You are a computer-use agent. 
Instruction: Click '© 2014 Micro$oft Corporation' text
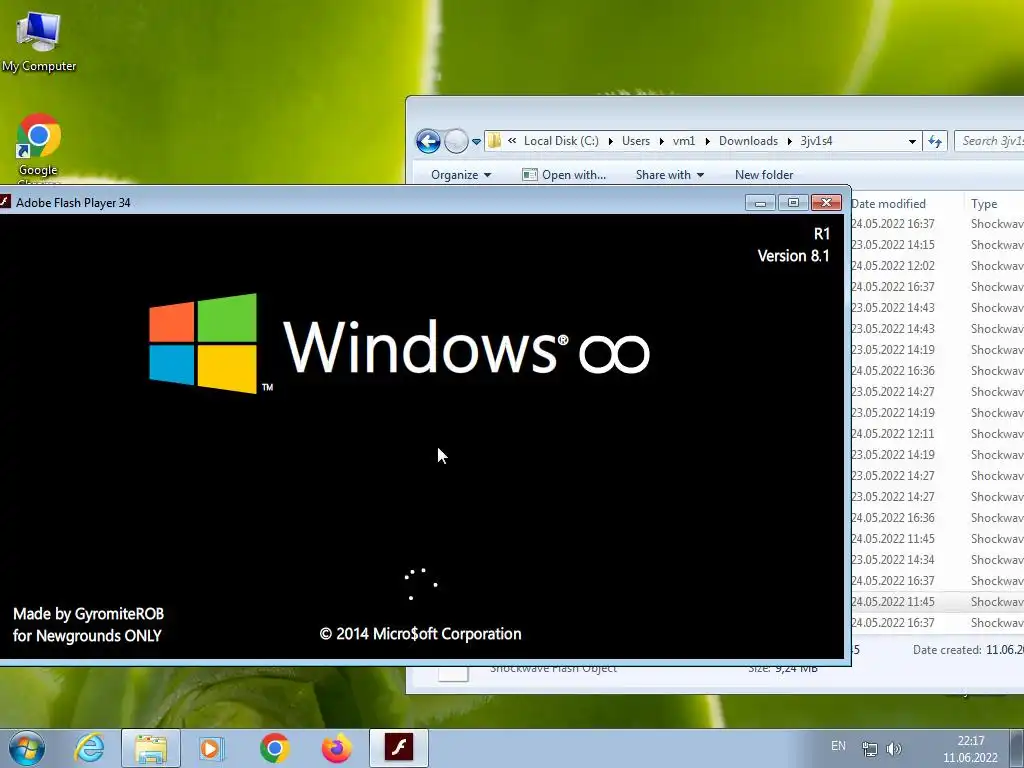point(421,634)
